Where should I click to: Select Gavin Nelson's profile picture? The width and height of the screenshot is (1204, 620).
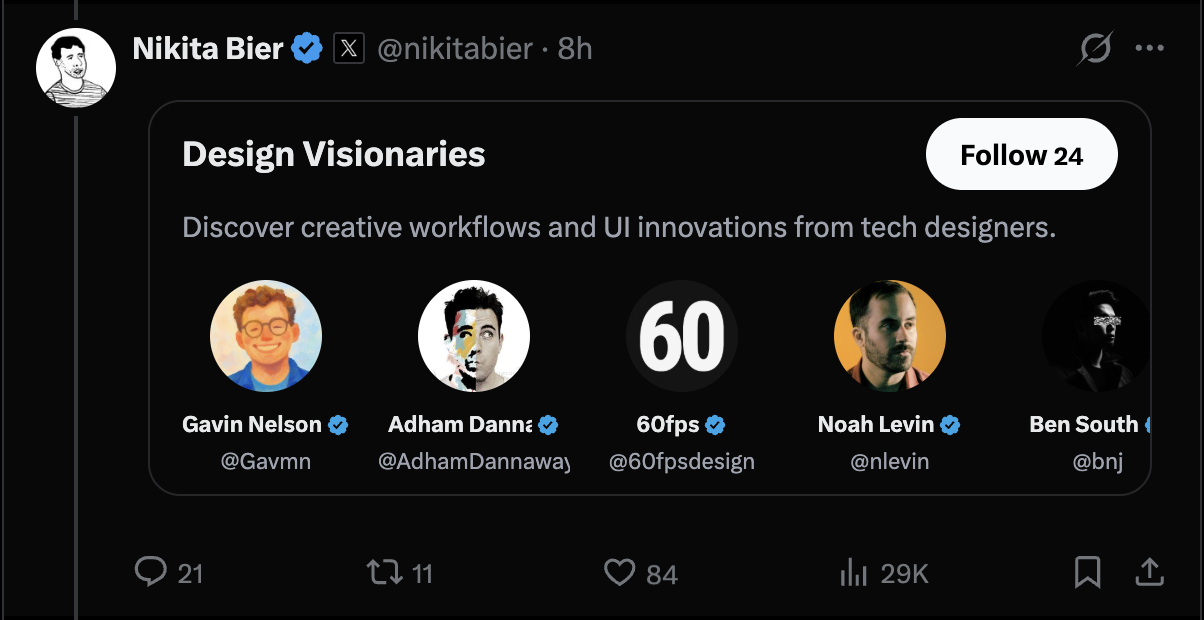coord(266,336)
